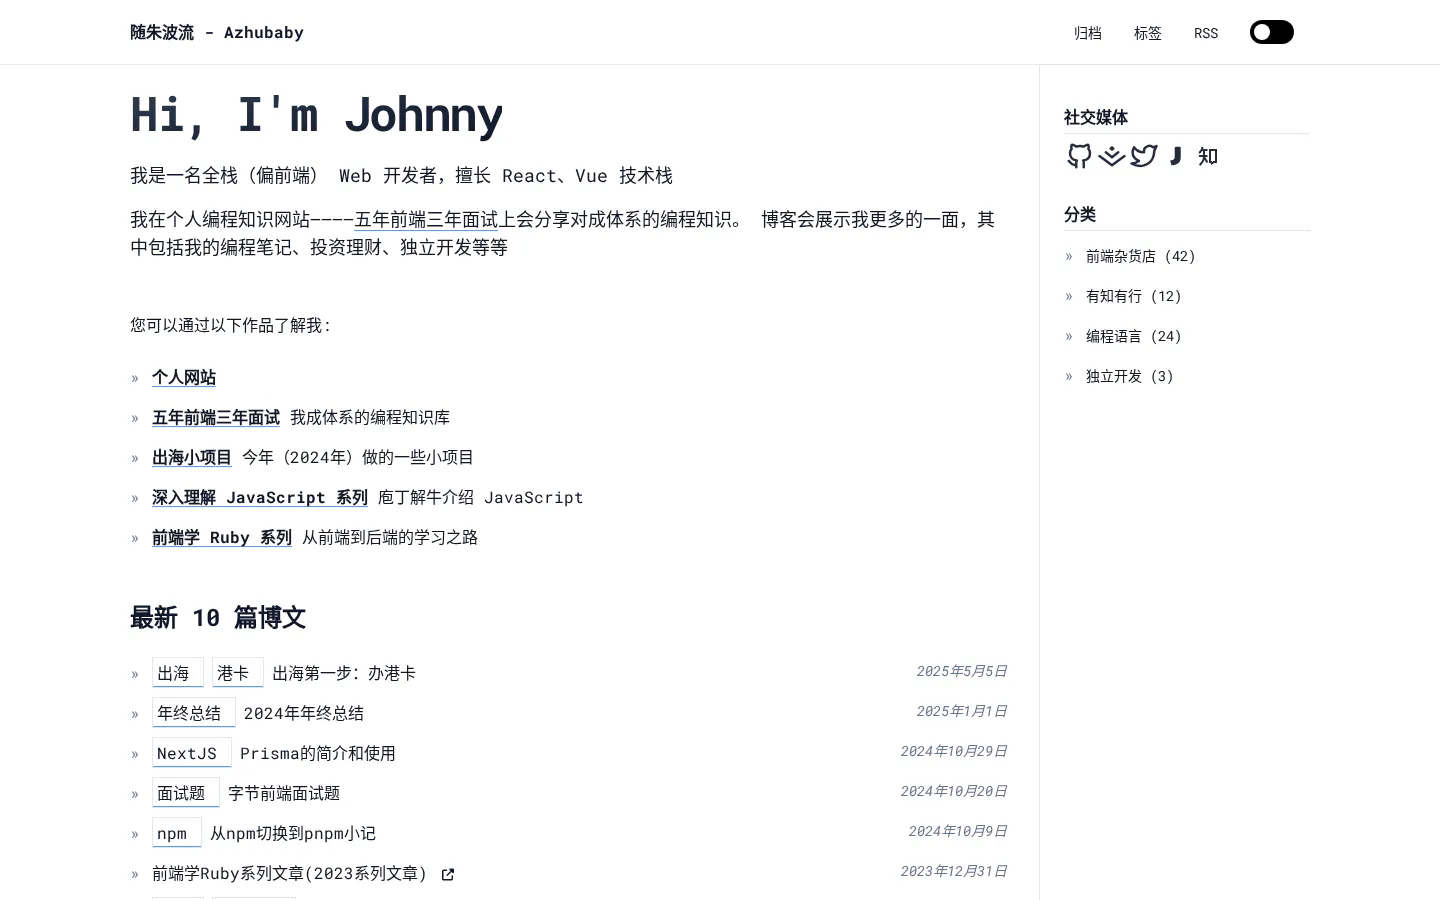Go to the 随朱波流 - Azhubaby home title
Viewport: 1440px width, 900px height.
217,32
